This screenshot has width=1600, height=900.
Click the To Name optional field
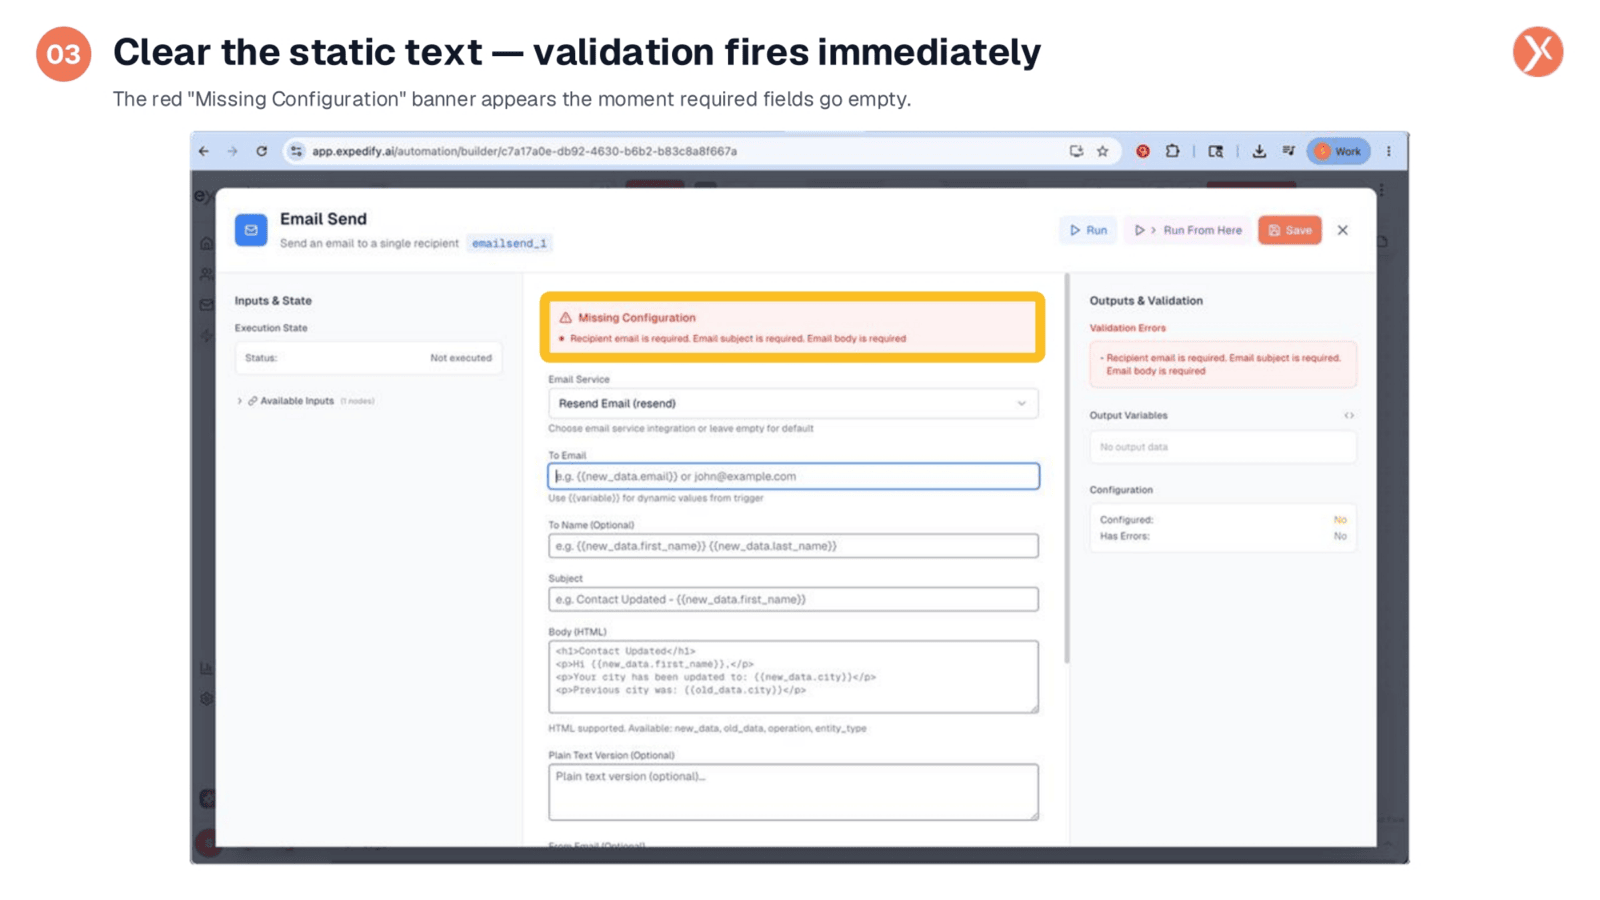coord(793,546)
